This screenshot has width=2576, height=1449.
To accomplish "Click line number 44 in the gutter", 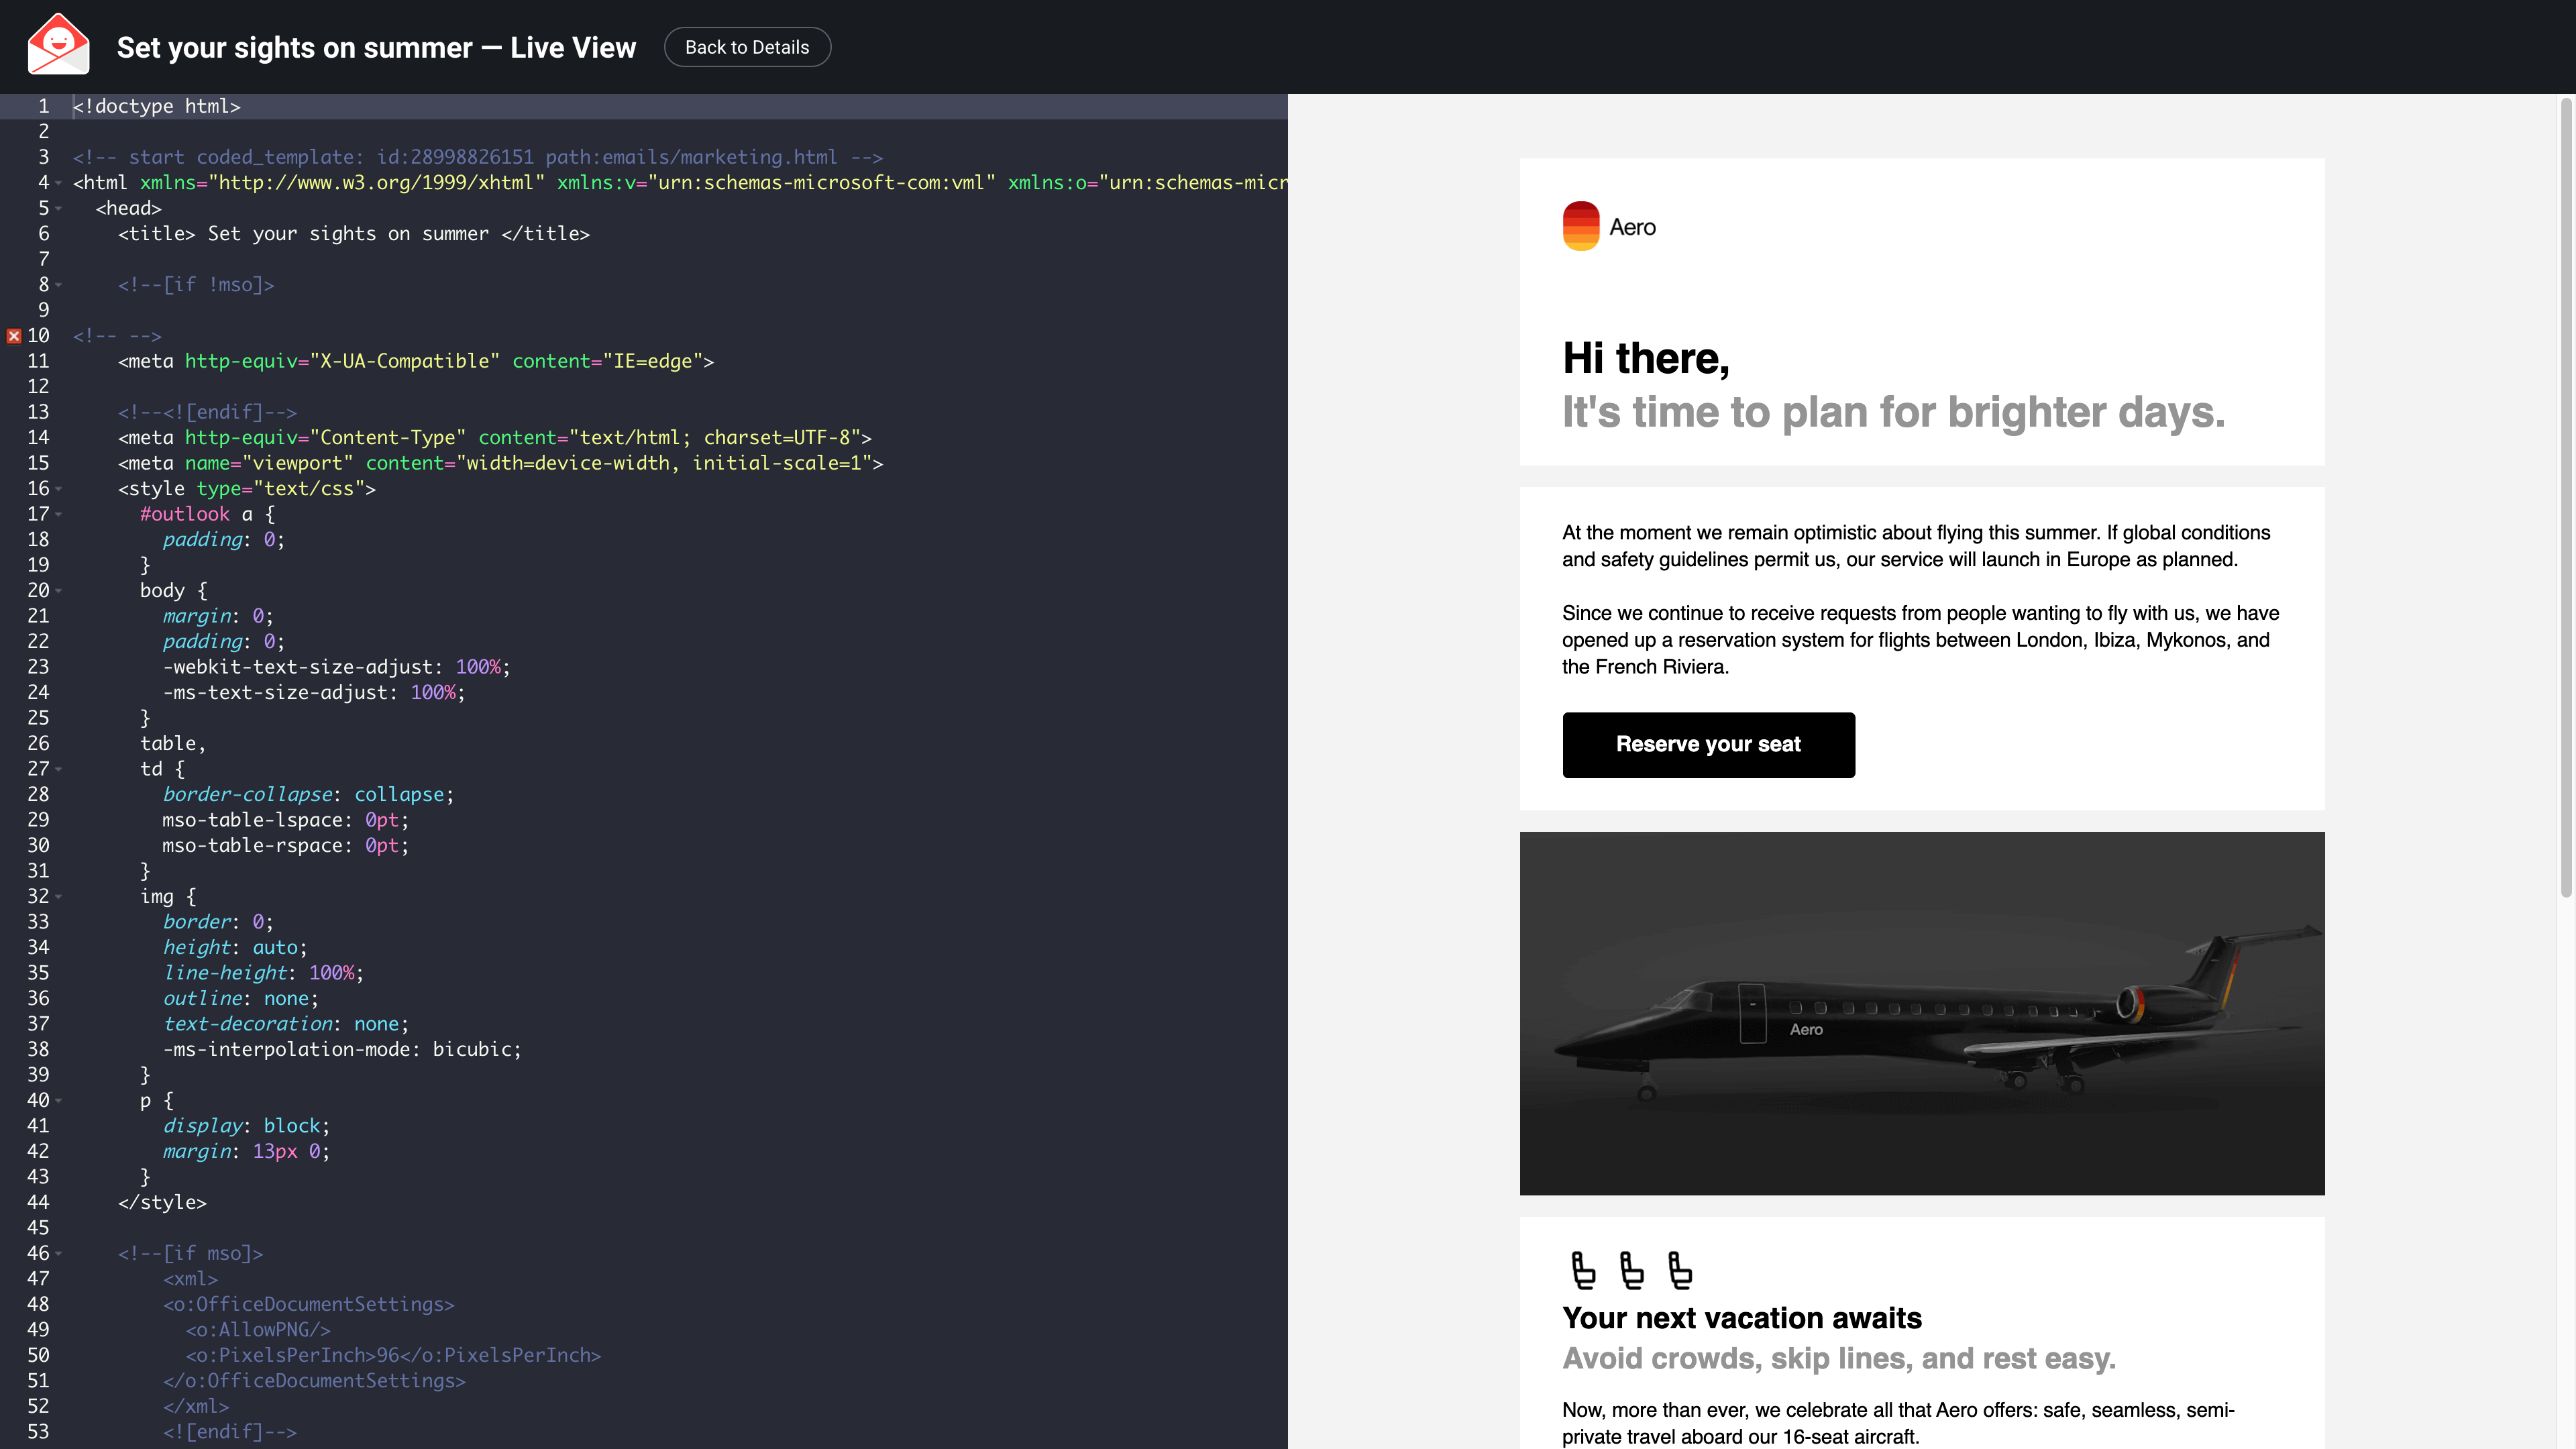I will [38, 1202].
